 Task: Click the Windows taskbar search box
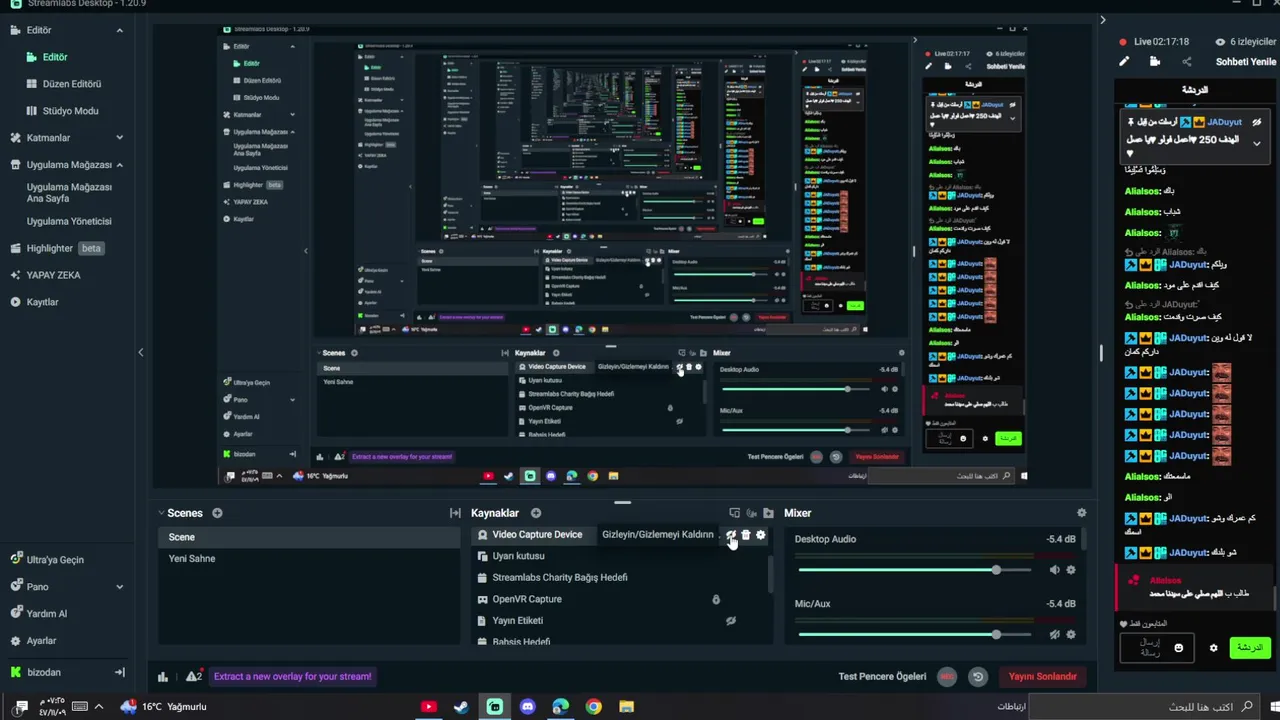pos(1143,707)
